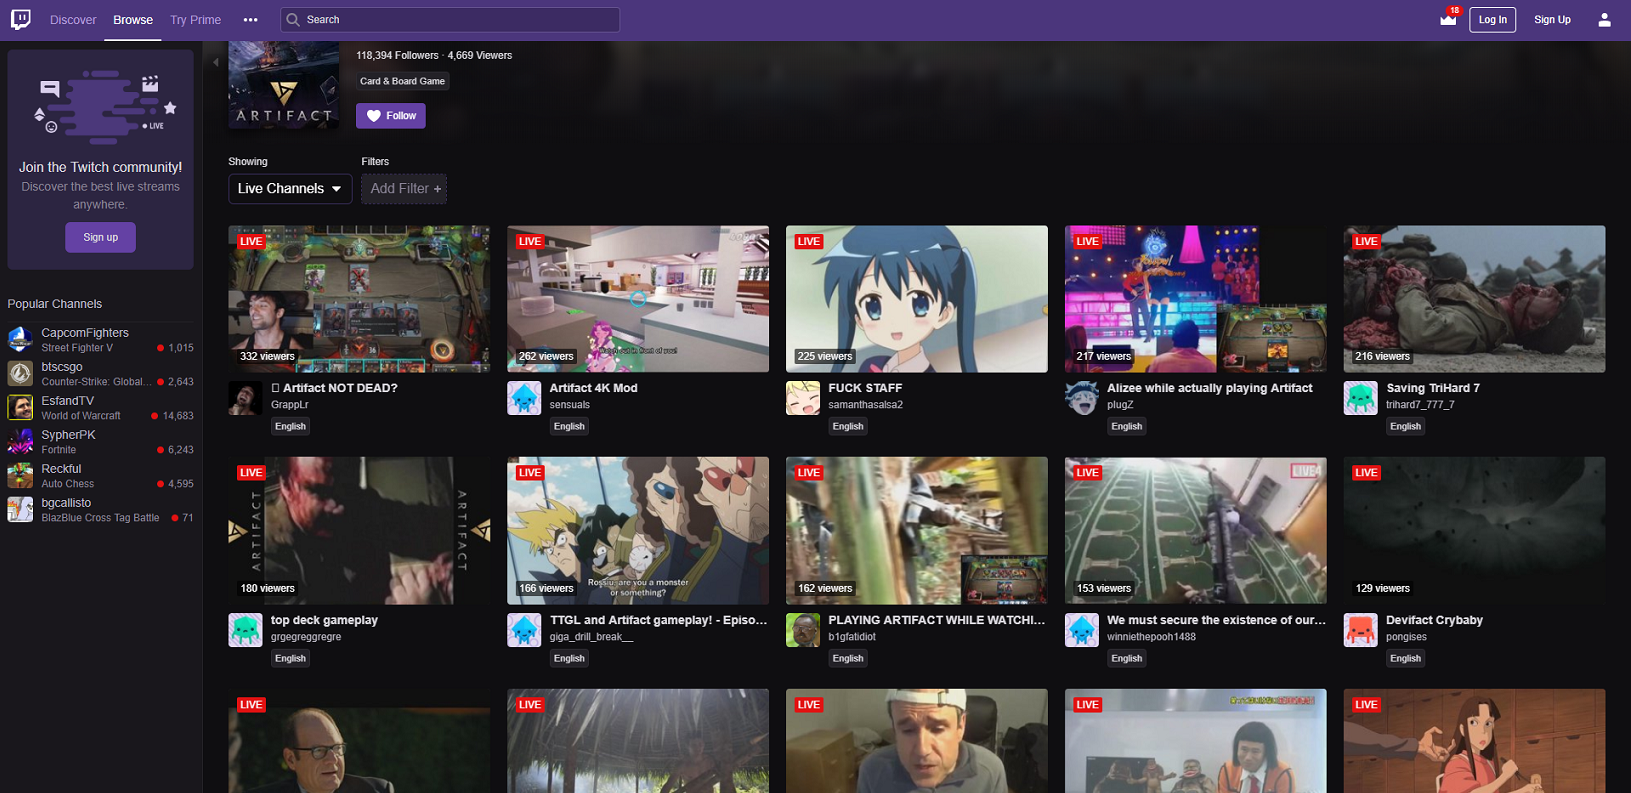Click GrappLr avatar icon
The image size is (1631, 793).
click(x=245, y=398)
